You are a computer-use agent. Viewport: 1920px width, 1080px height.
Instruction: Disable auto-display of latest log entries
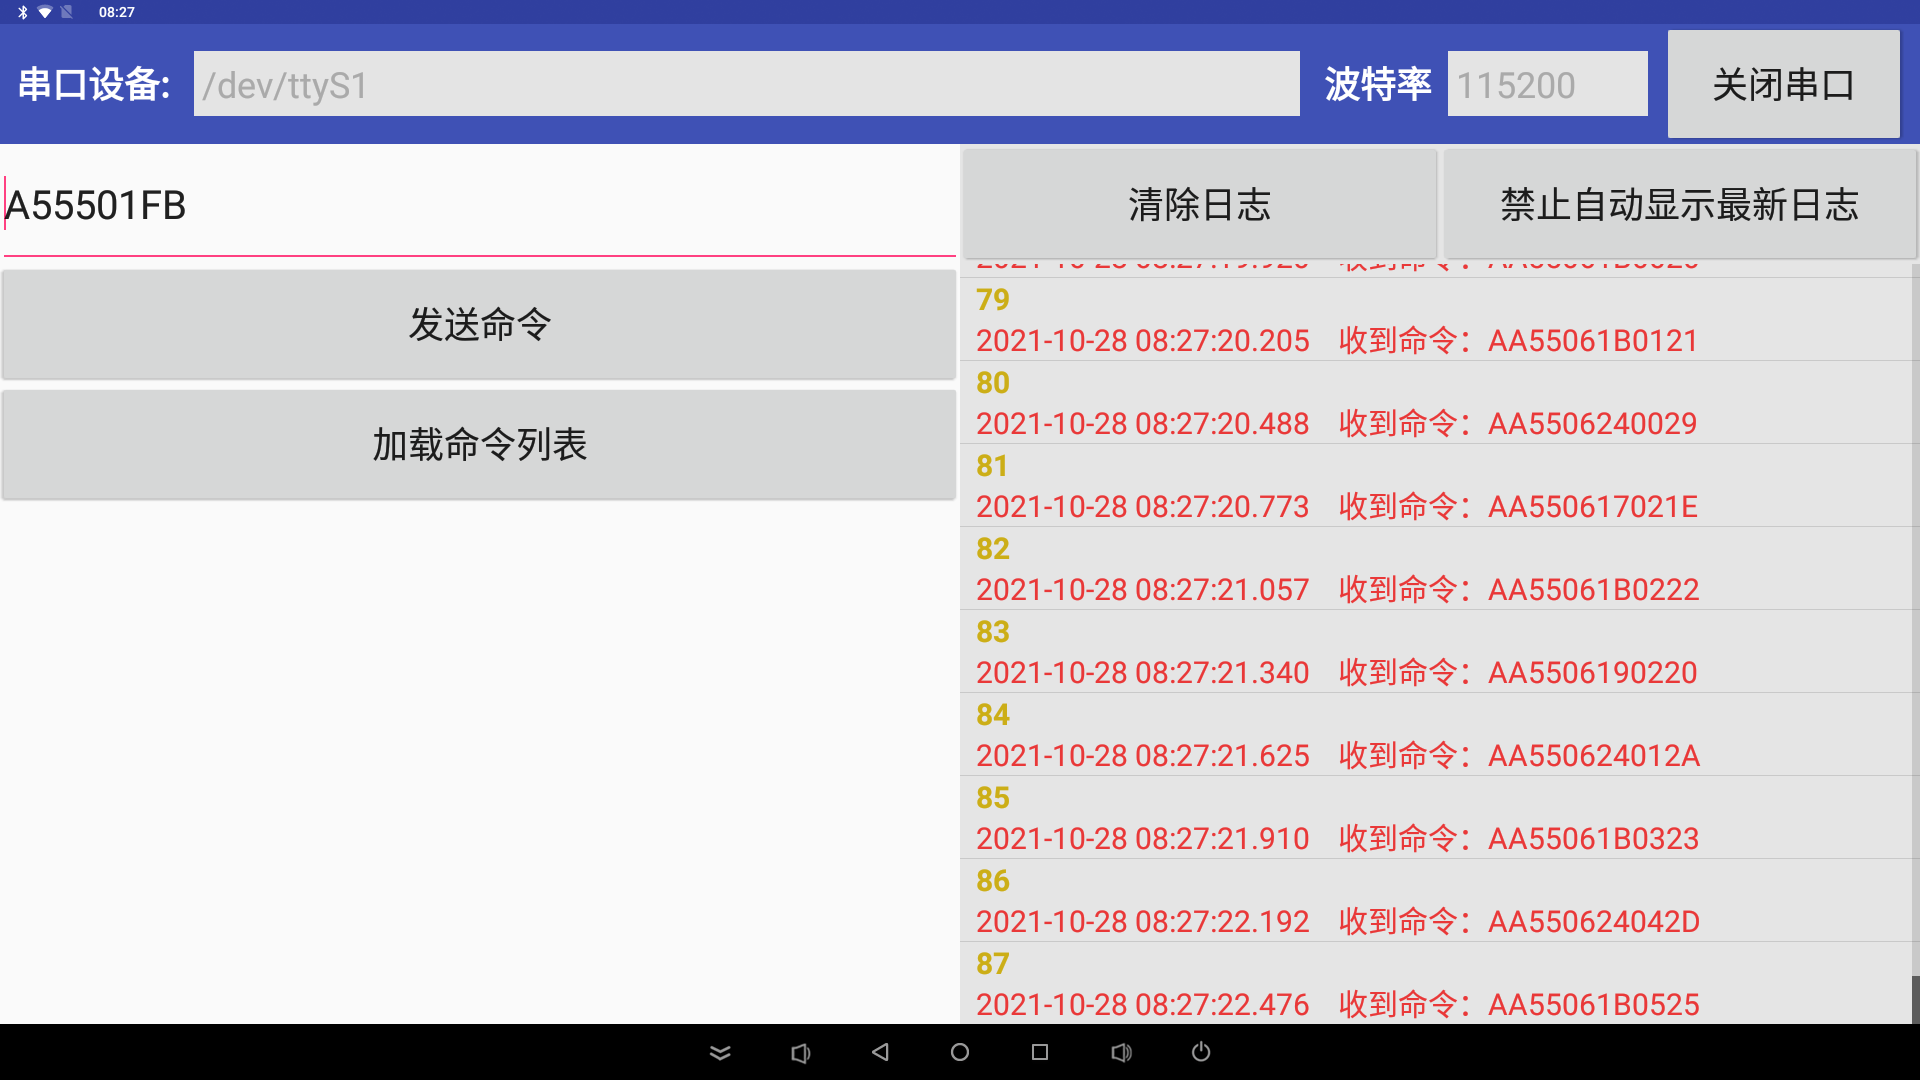(1679, 204)
